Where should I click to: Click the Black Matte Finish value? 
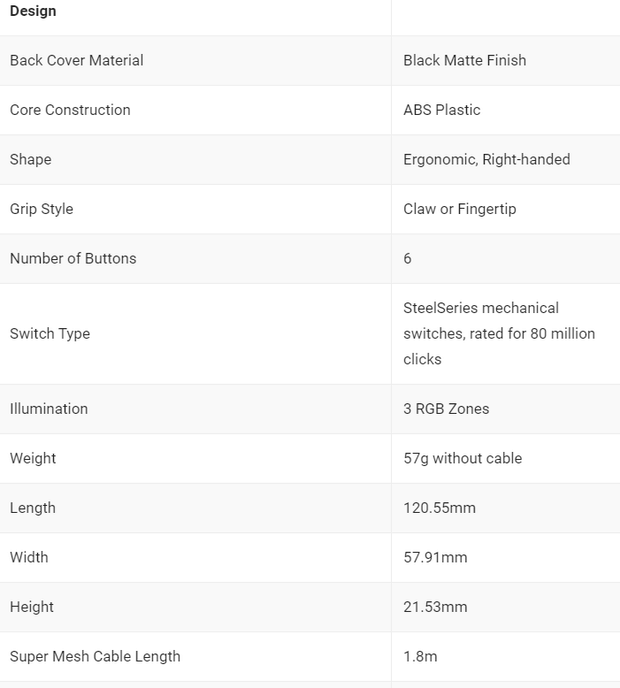(x=465, y=61)
